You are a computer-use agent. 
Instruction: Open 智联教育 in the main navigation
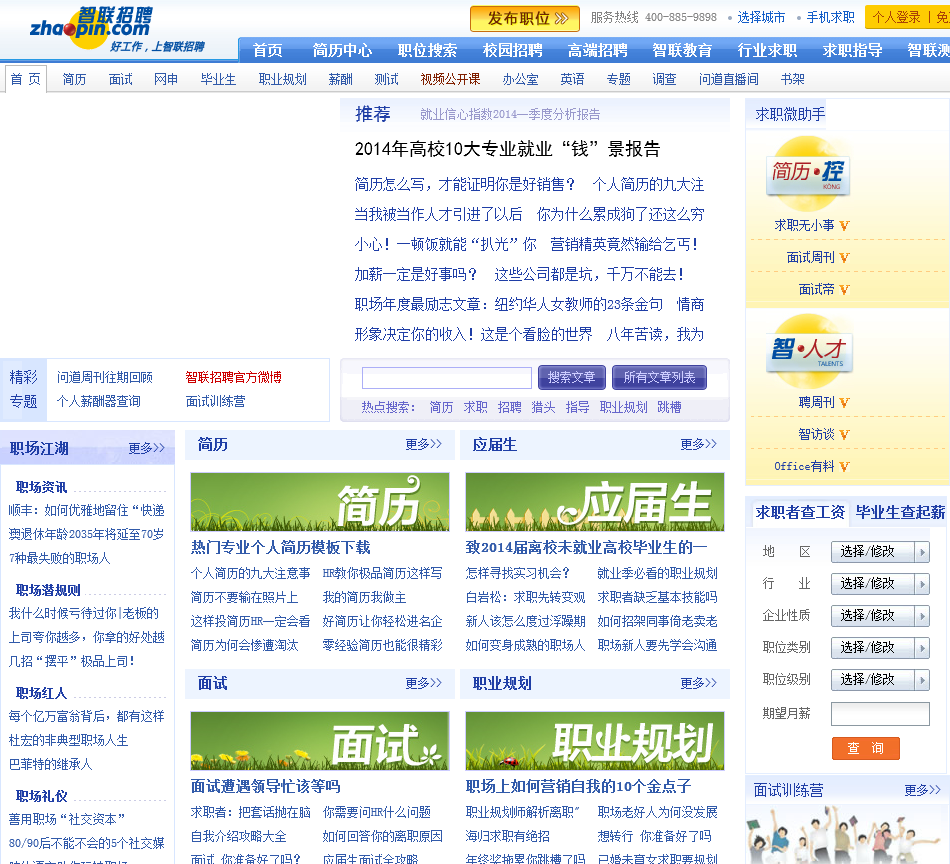[682, 50]
